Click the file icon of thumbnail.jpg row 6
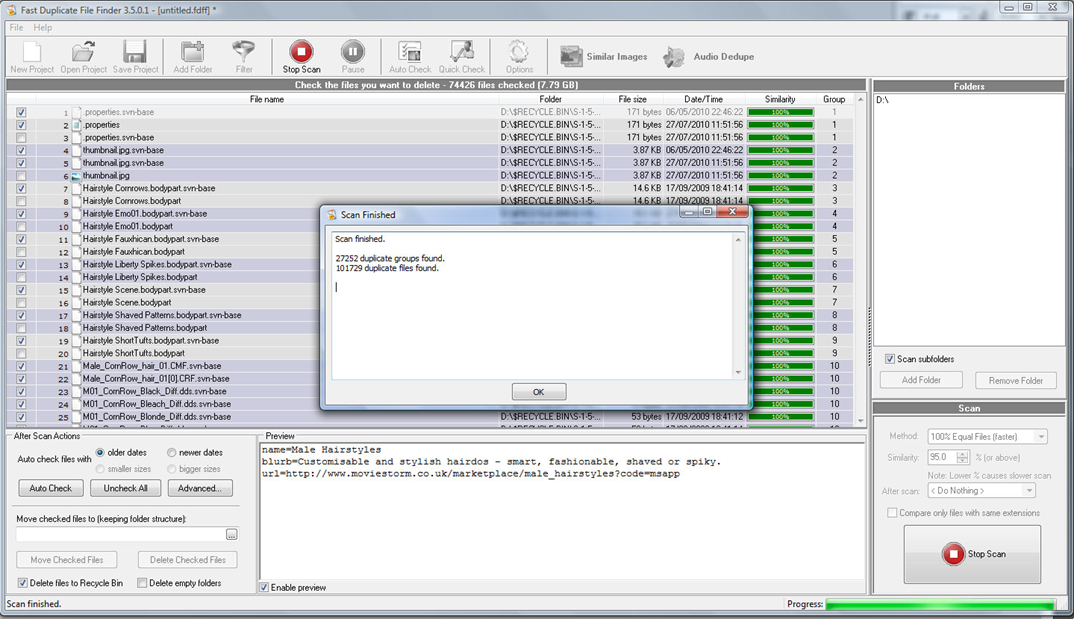This screenshot has height=619, width=1074. tap(76, 176)
